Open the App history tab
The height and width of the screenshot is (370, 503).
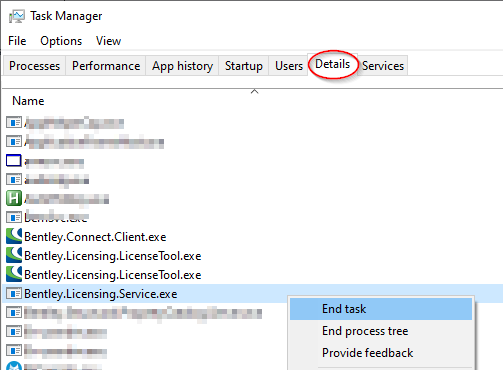182,66
